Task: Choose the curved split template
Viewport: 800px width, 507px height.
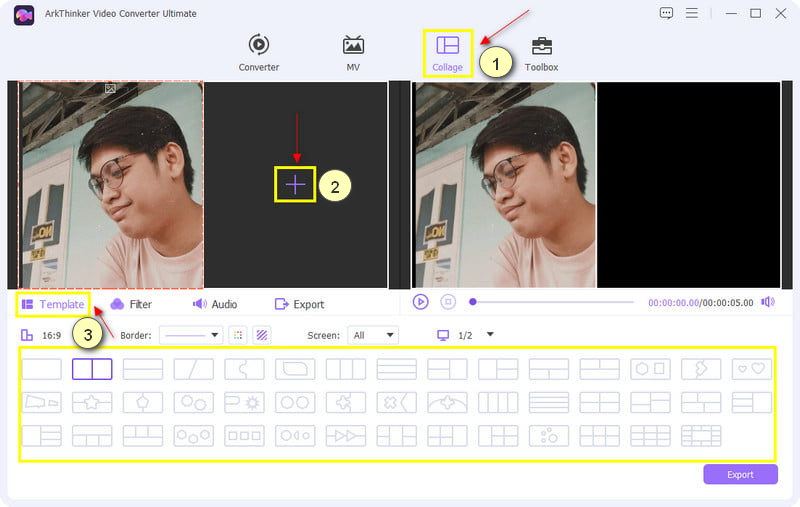Action: click(x=244, y=369)
